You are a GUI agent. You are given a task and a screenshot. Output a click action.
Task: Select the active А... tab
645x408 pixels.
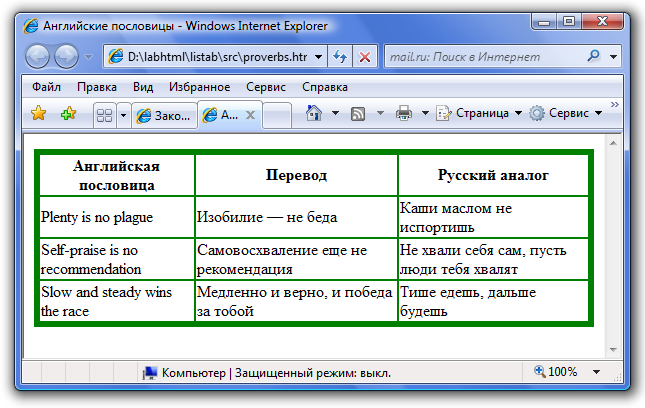click(230, 115)
